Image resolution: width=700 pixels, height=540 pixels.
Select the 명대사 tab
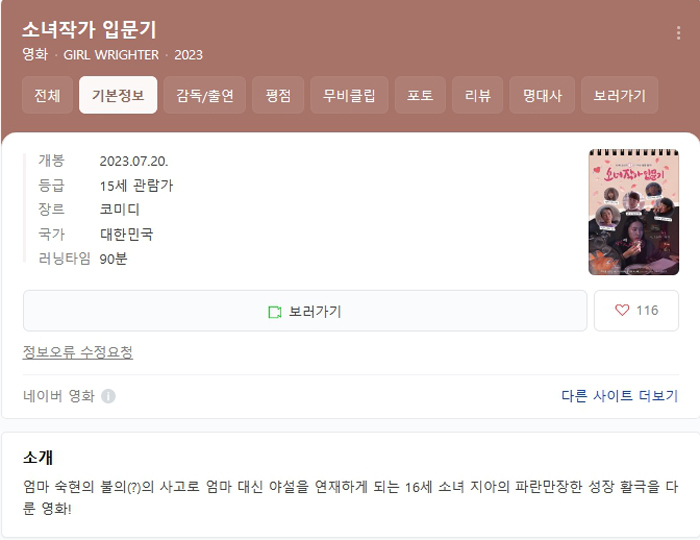(x=542, y=95)
